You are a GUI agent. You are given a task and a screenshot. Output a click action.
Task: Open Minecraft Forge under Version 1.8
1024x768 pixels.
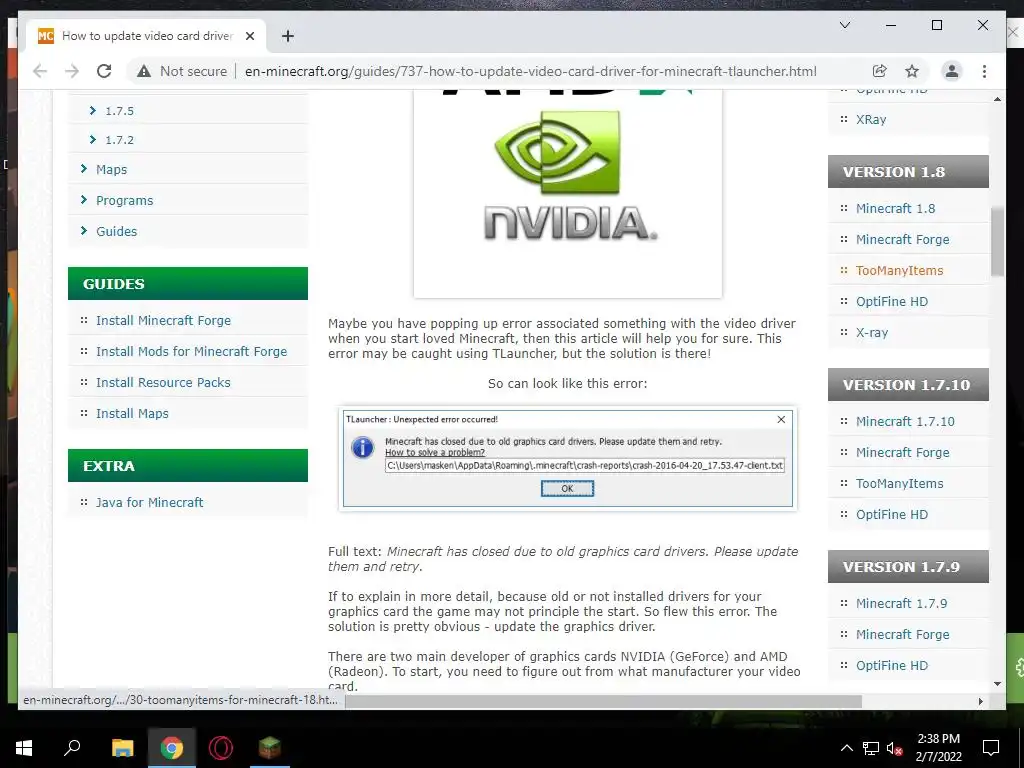pos(903,240)
